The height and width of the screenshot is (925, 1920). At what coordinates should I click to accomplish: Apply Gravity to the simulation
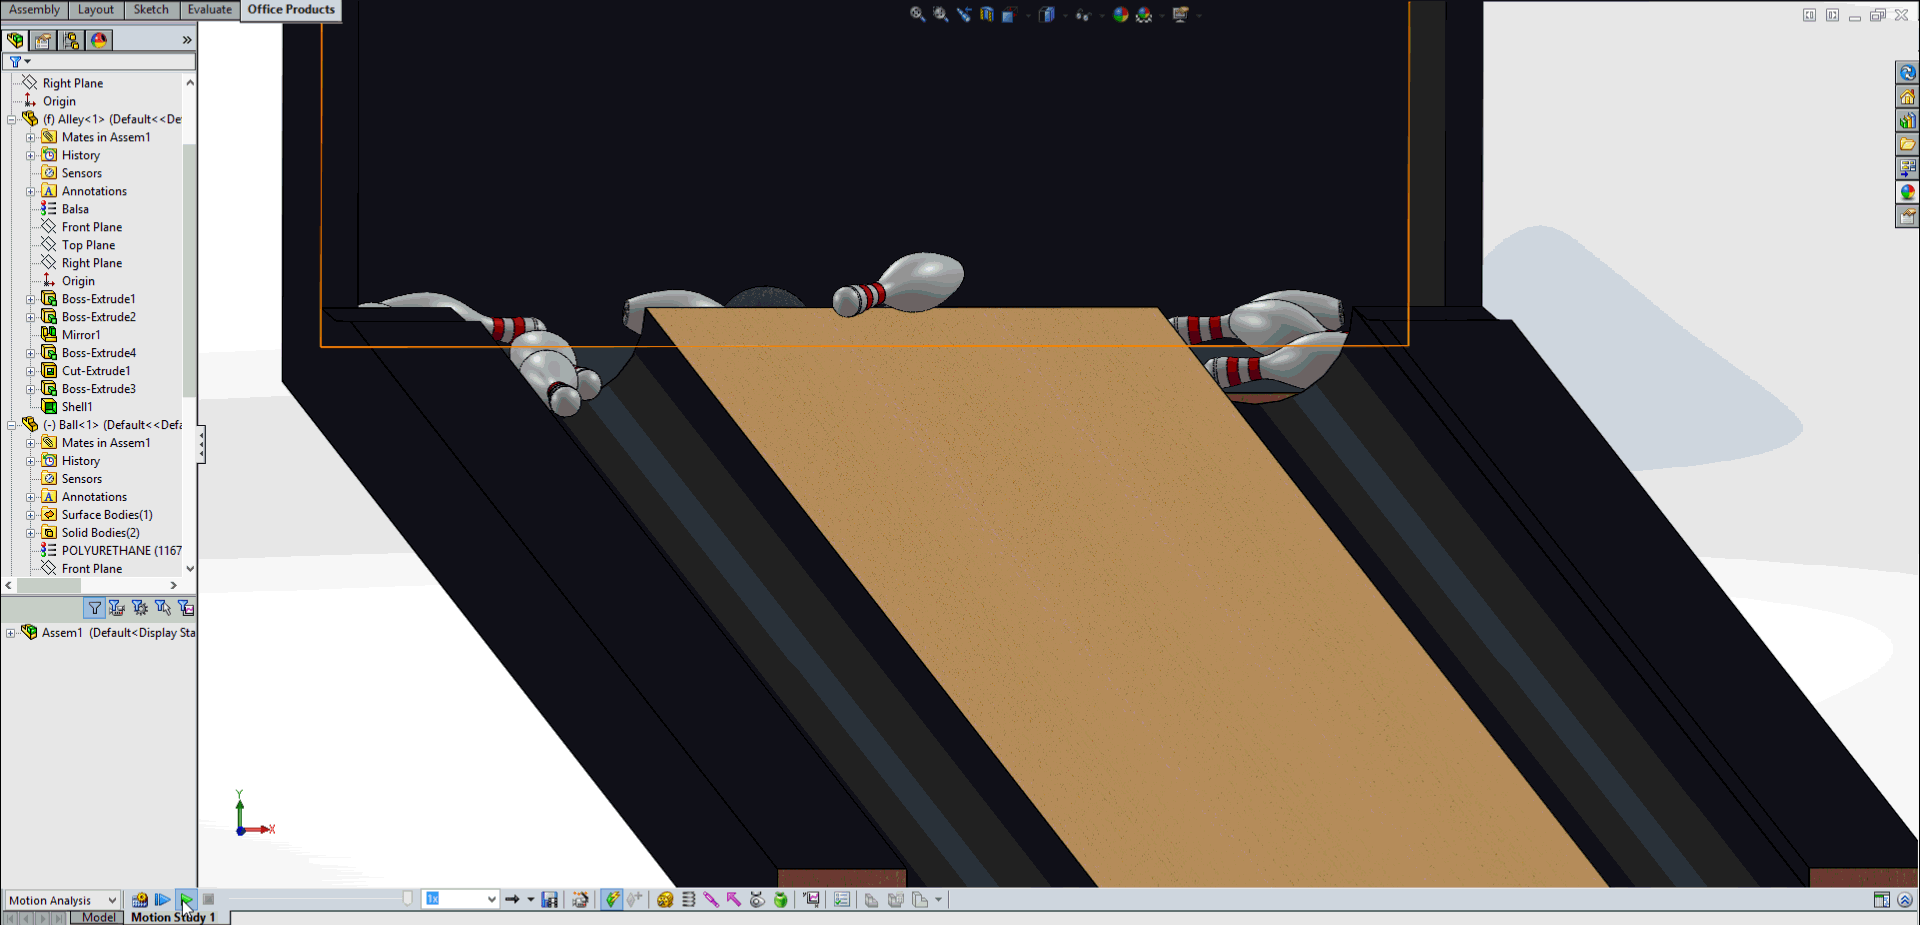781,899
